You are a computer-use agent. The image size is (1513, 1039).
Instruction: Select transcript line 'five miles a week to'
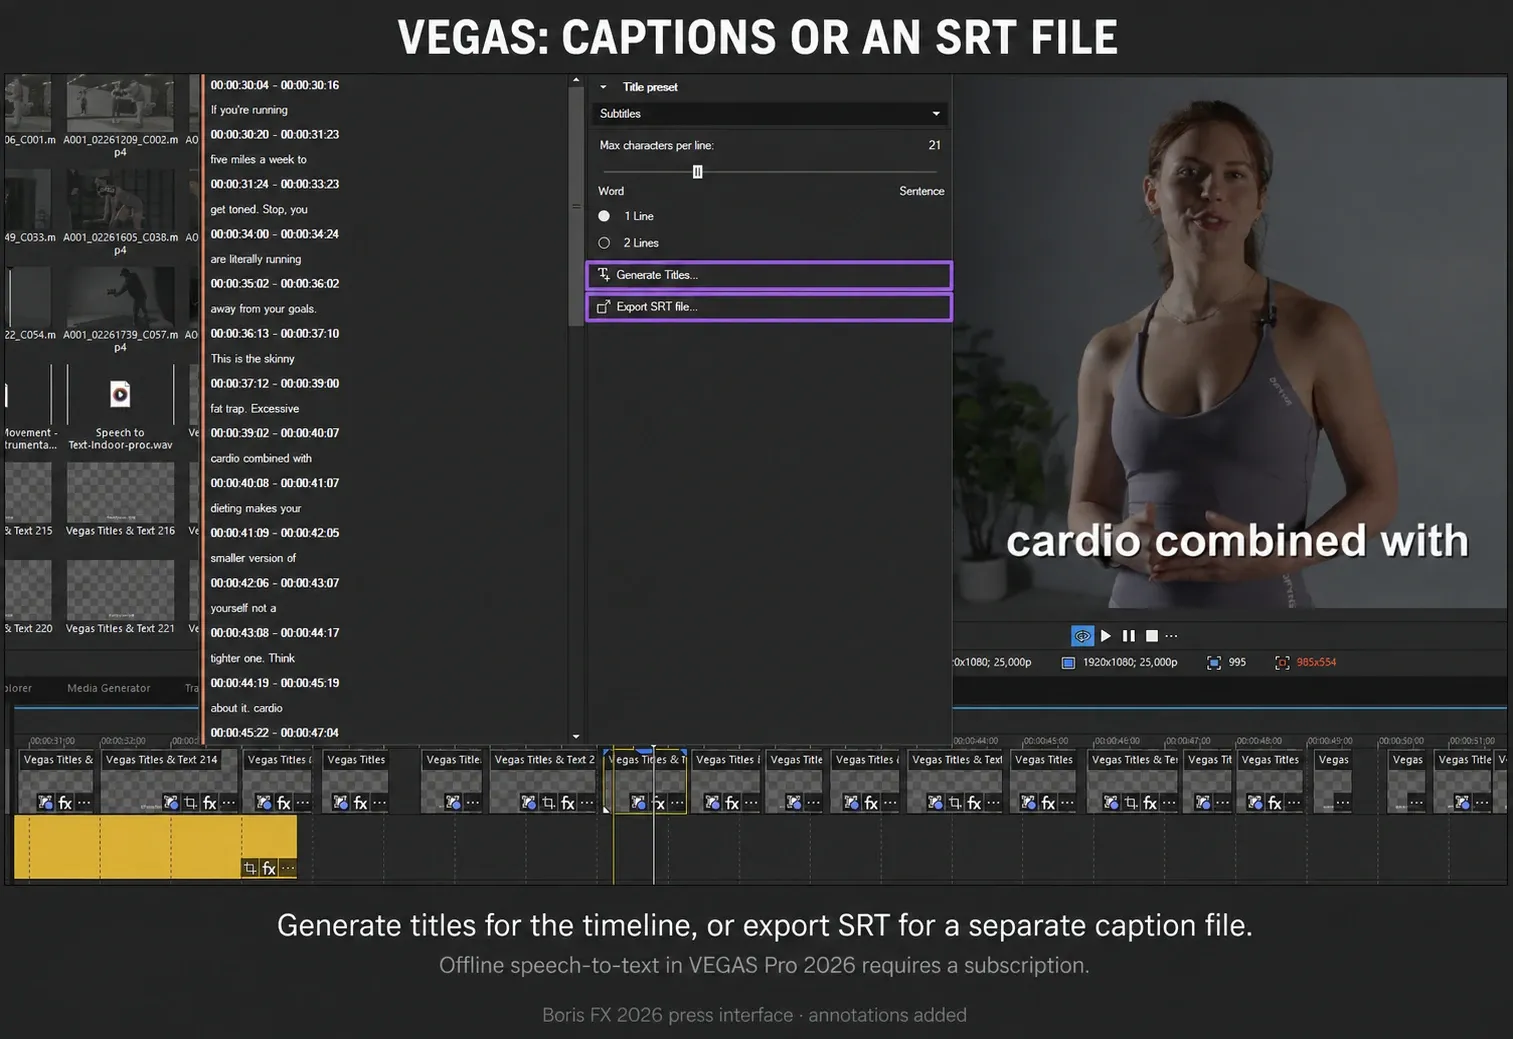coord(258,160)
